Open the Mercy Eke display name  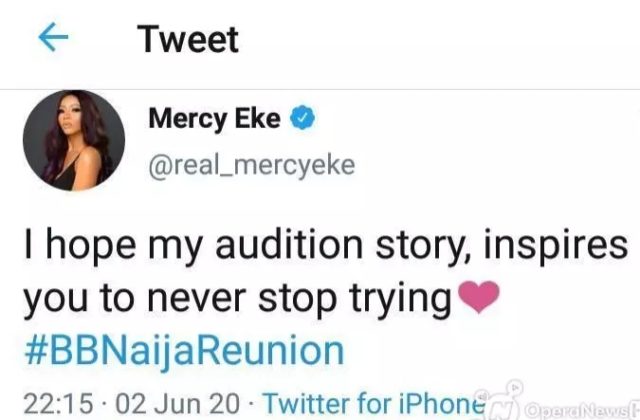pyautogui.click(x=215, y=121)
